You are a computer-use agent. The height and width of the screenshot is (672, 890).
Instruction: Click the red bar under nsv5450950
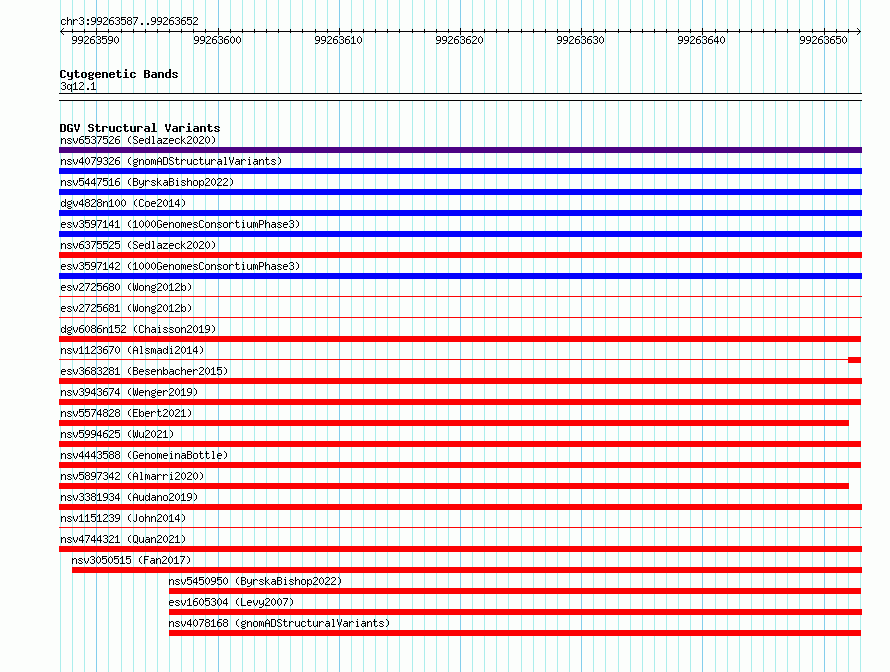pyautogui.click(x=515, y=591)
